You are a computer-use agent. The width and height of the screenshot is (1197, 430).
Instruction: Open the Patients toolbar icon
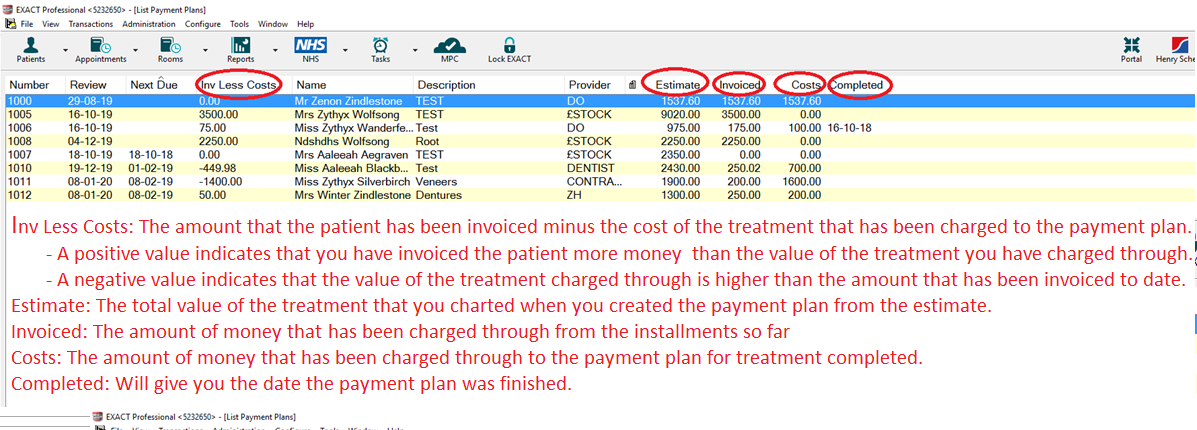(x=31, y=46)
